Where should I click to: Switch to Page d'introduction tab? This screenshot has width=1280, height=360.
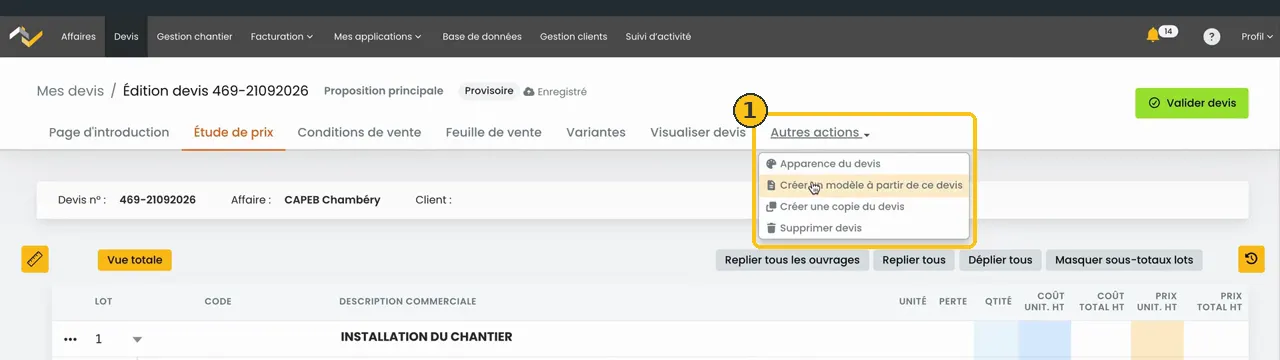109,132
